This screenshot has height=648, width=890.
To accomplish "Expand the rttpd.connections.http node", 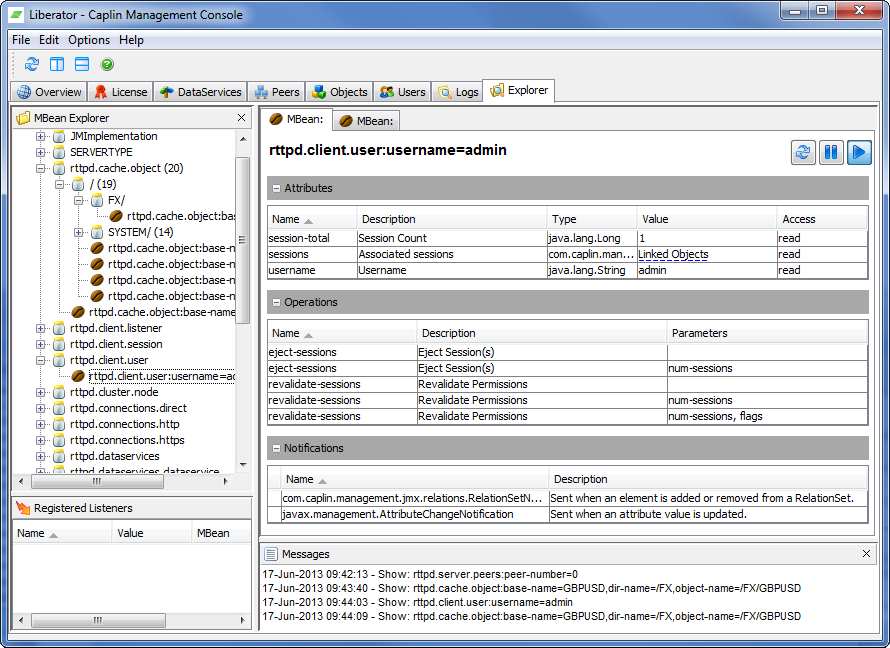I will point(40,424).
